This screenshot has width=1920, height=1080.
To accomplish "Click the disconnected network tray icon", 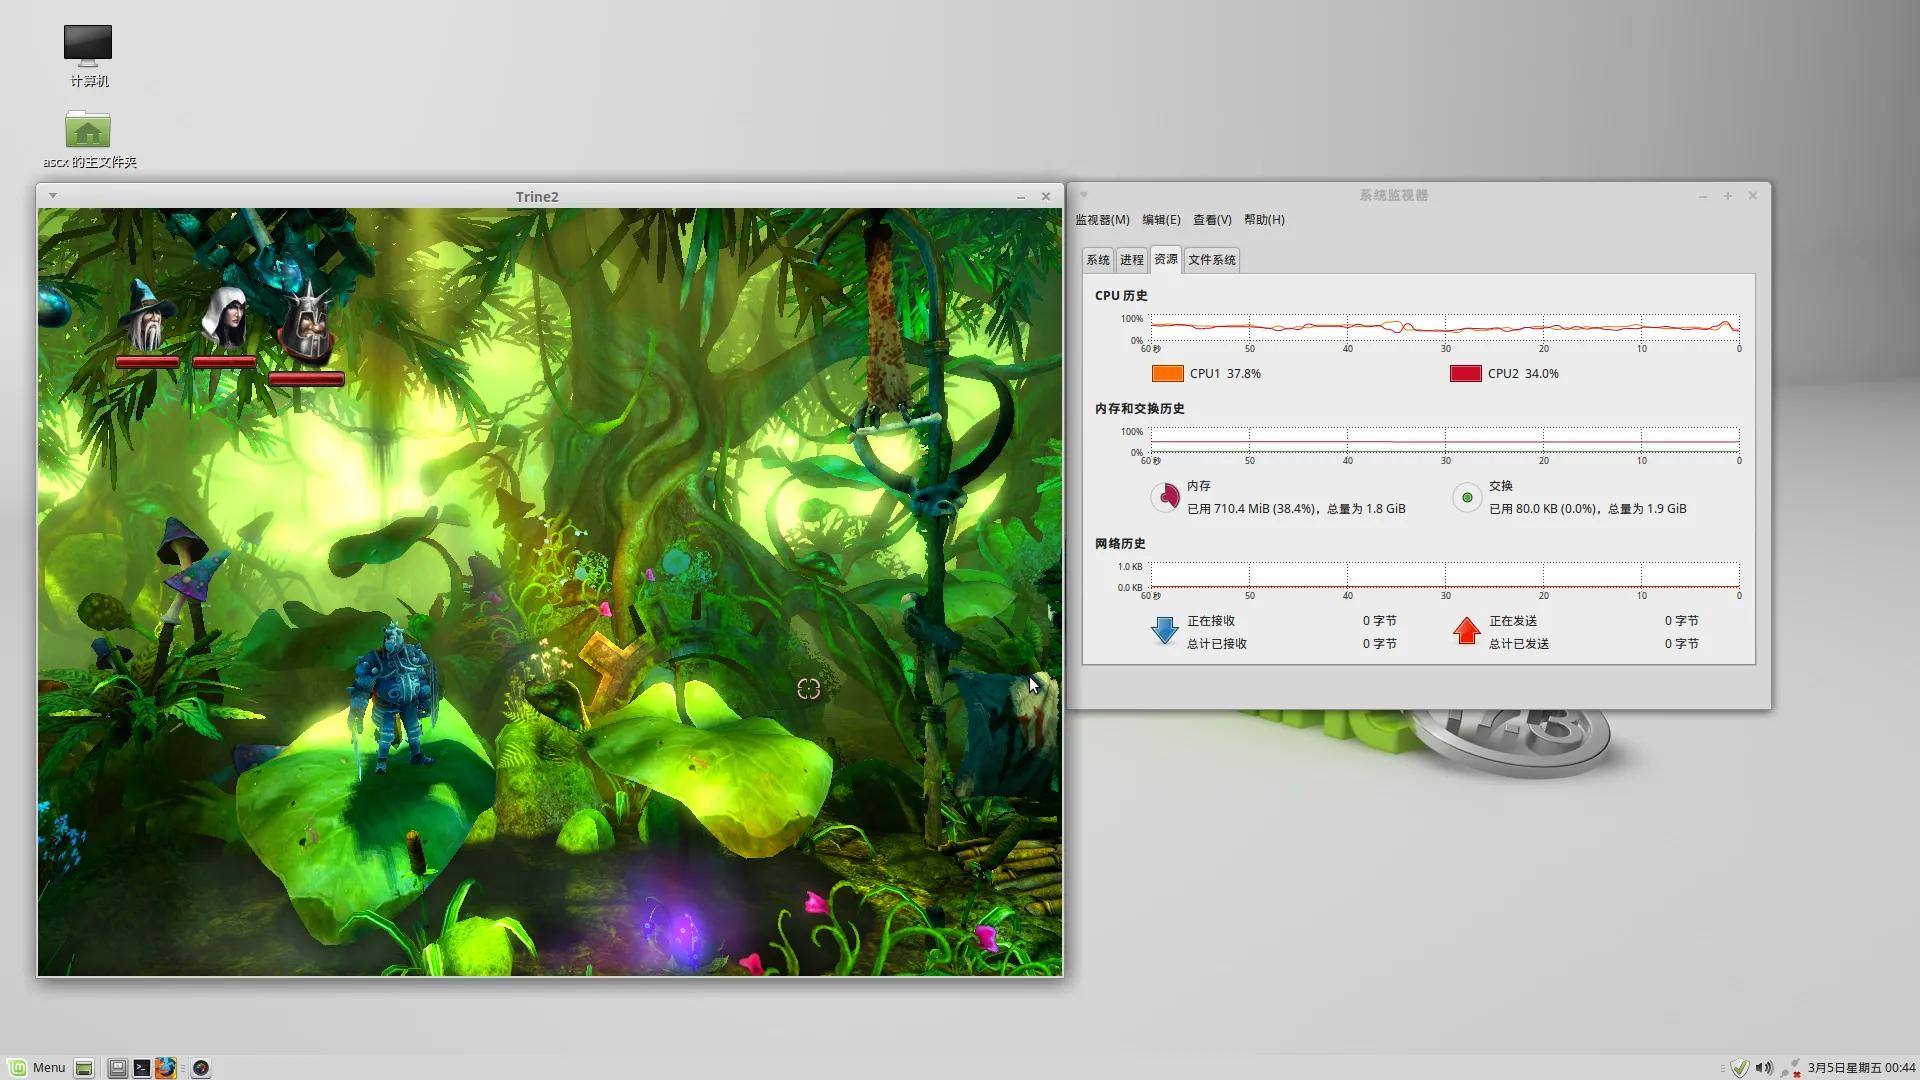I will click(x=1790, y=1068).
